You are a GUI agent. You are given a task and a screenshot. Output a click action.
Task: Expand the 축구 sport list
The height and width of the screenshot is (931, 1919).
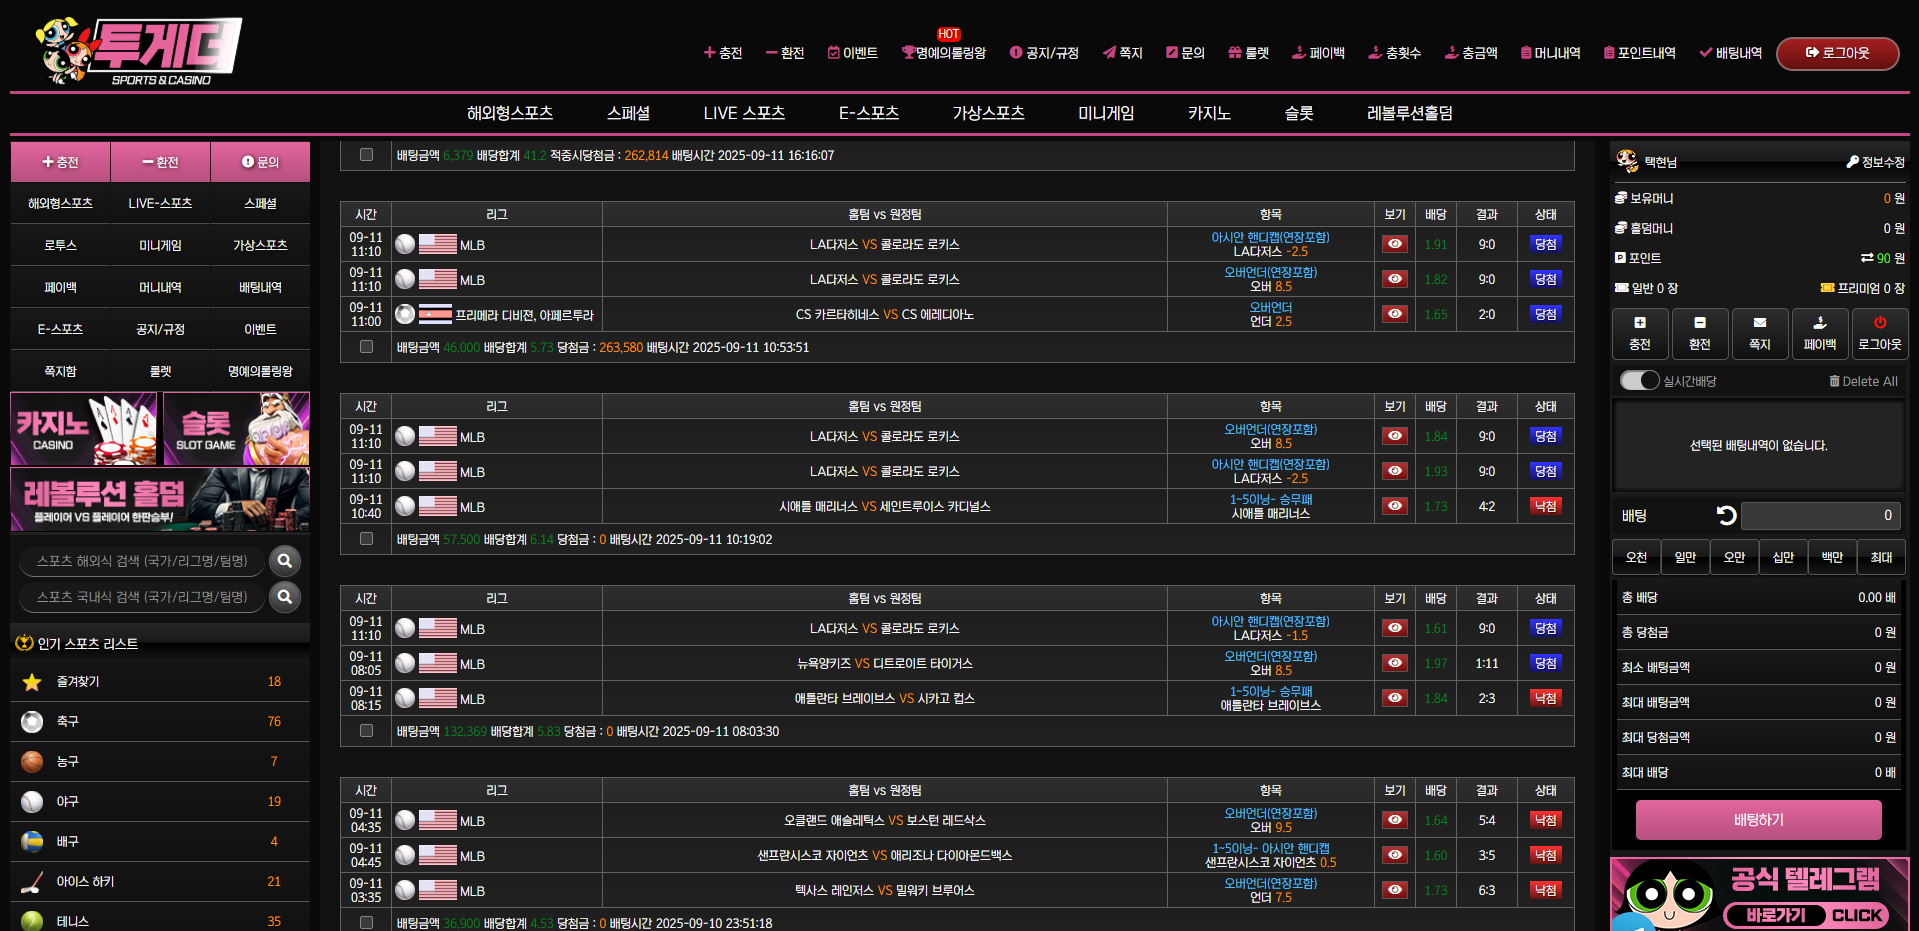[x=67, y=721]
